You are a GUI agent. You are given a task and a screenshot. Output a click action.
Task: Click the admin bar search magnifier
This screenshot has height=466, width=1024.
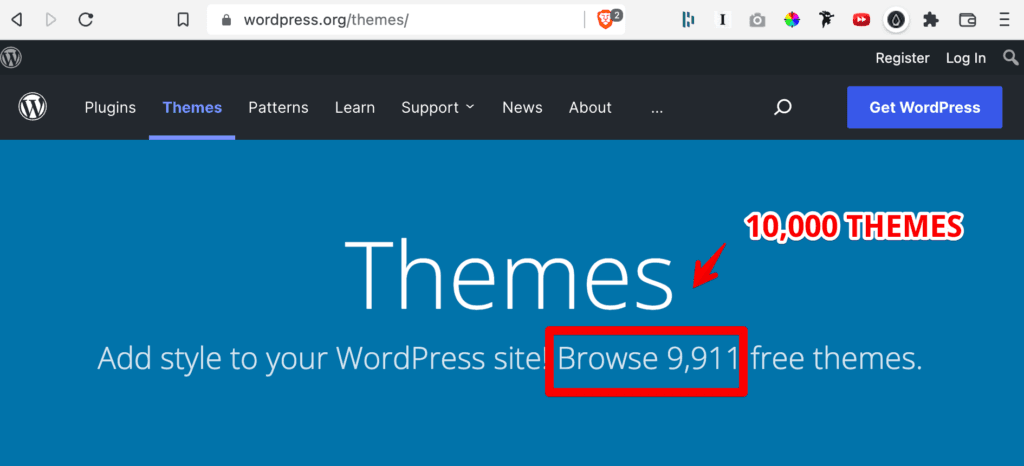[1010, 58]
